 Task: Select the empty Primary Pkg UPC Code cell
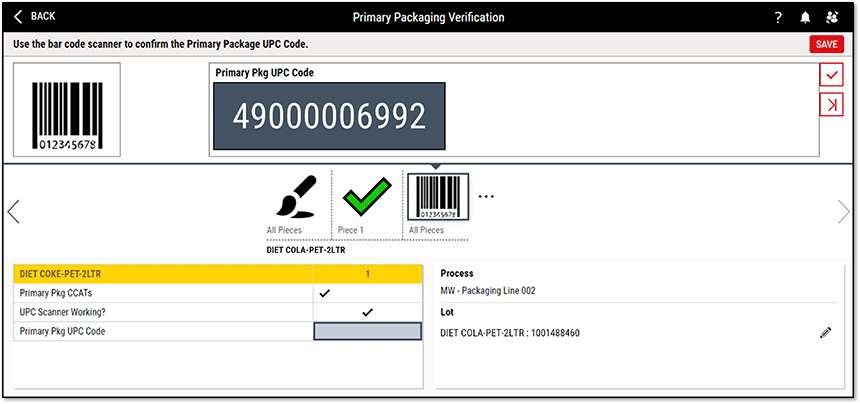point(367,331)
